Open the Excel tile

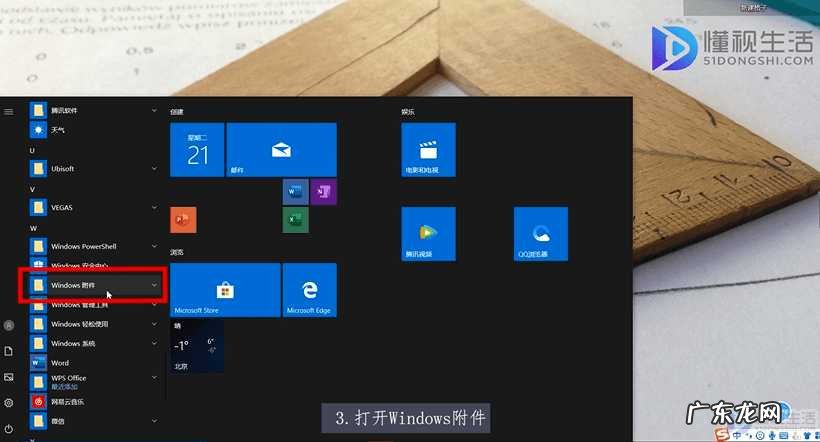click(x=295, y=219)
